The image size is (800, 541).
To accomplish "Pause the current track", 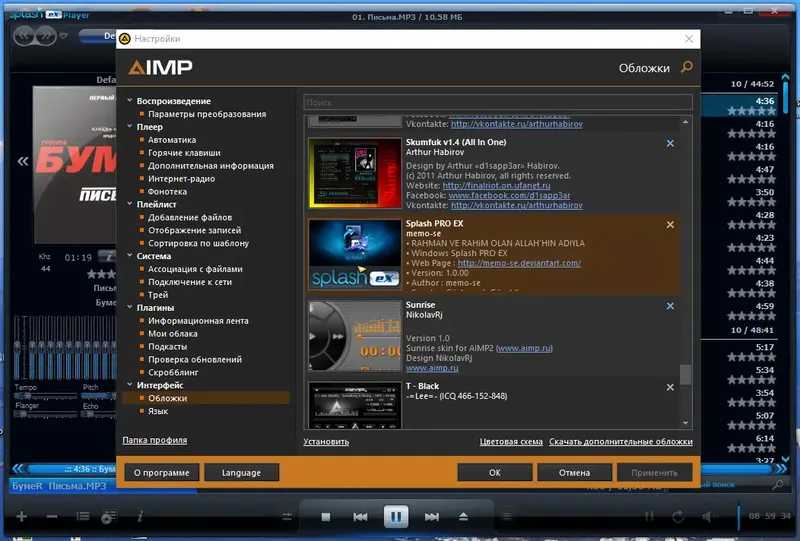I will click(396, 517).
